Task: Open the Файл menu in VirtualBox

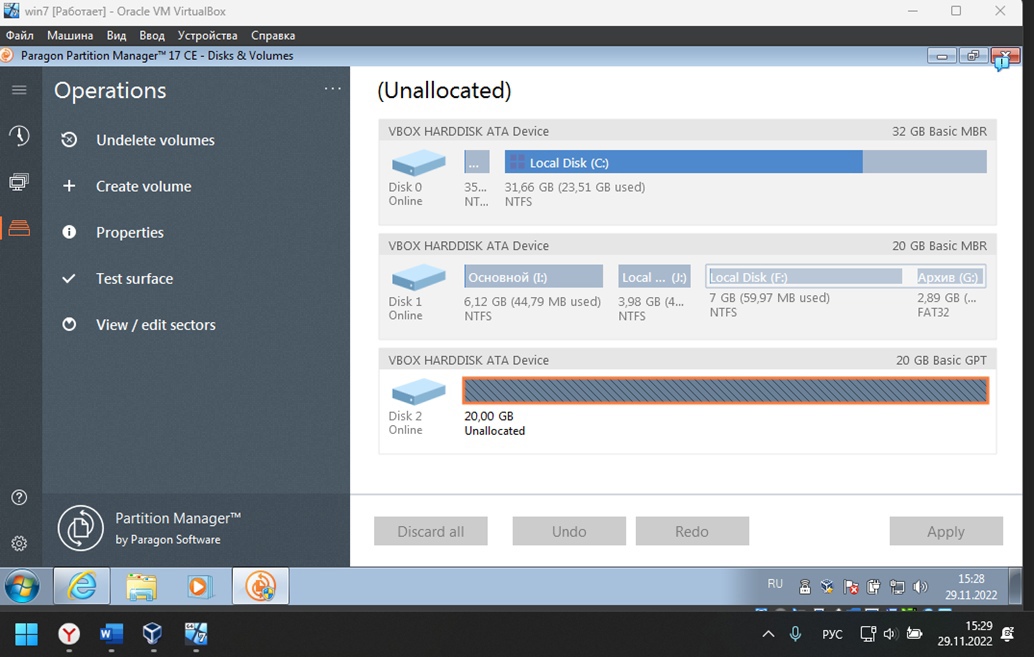Action: click(x=20, y=35)
